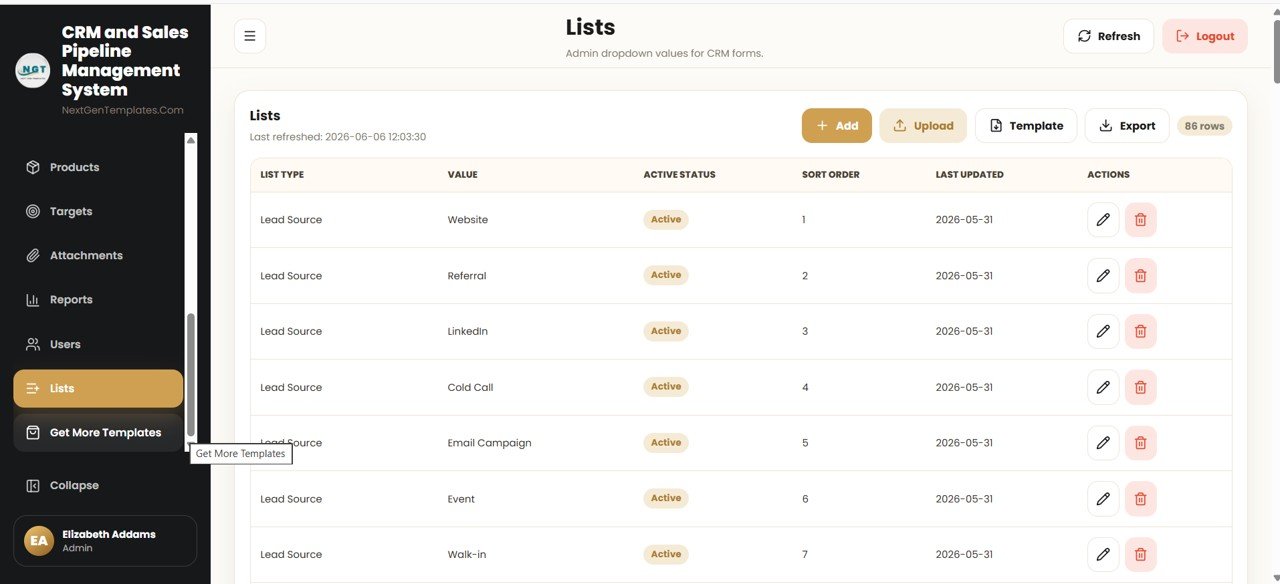1280x584 pixels.
Task: Delete the Email Campaign row
Action: coord(1141,443)
